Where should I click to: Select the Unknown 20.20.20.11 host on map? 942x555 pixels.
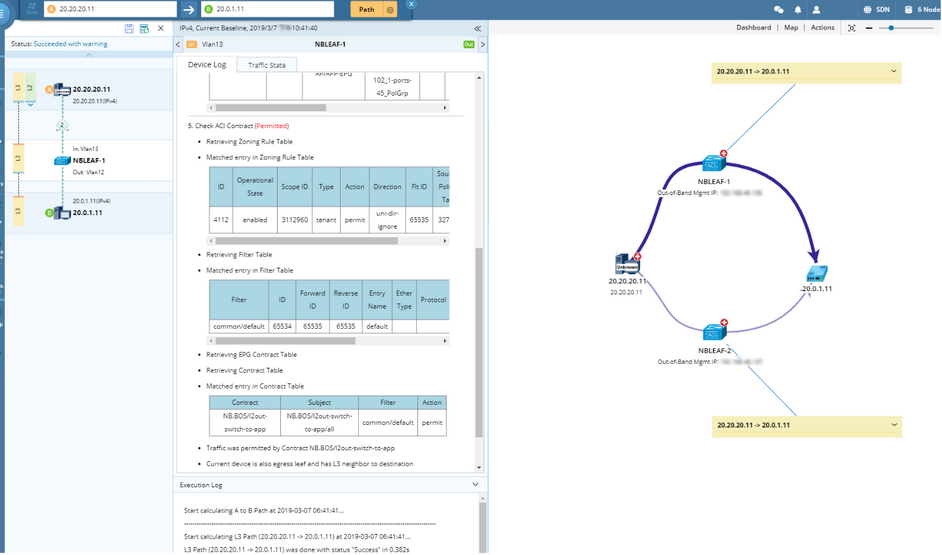point(627,264)
